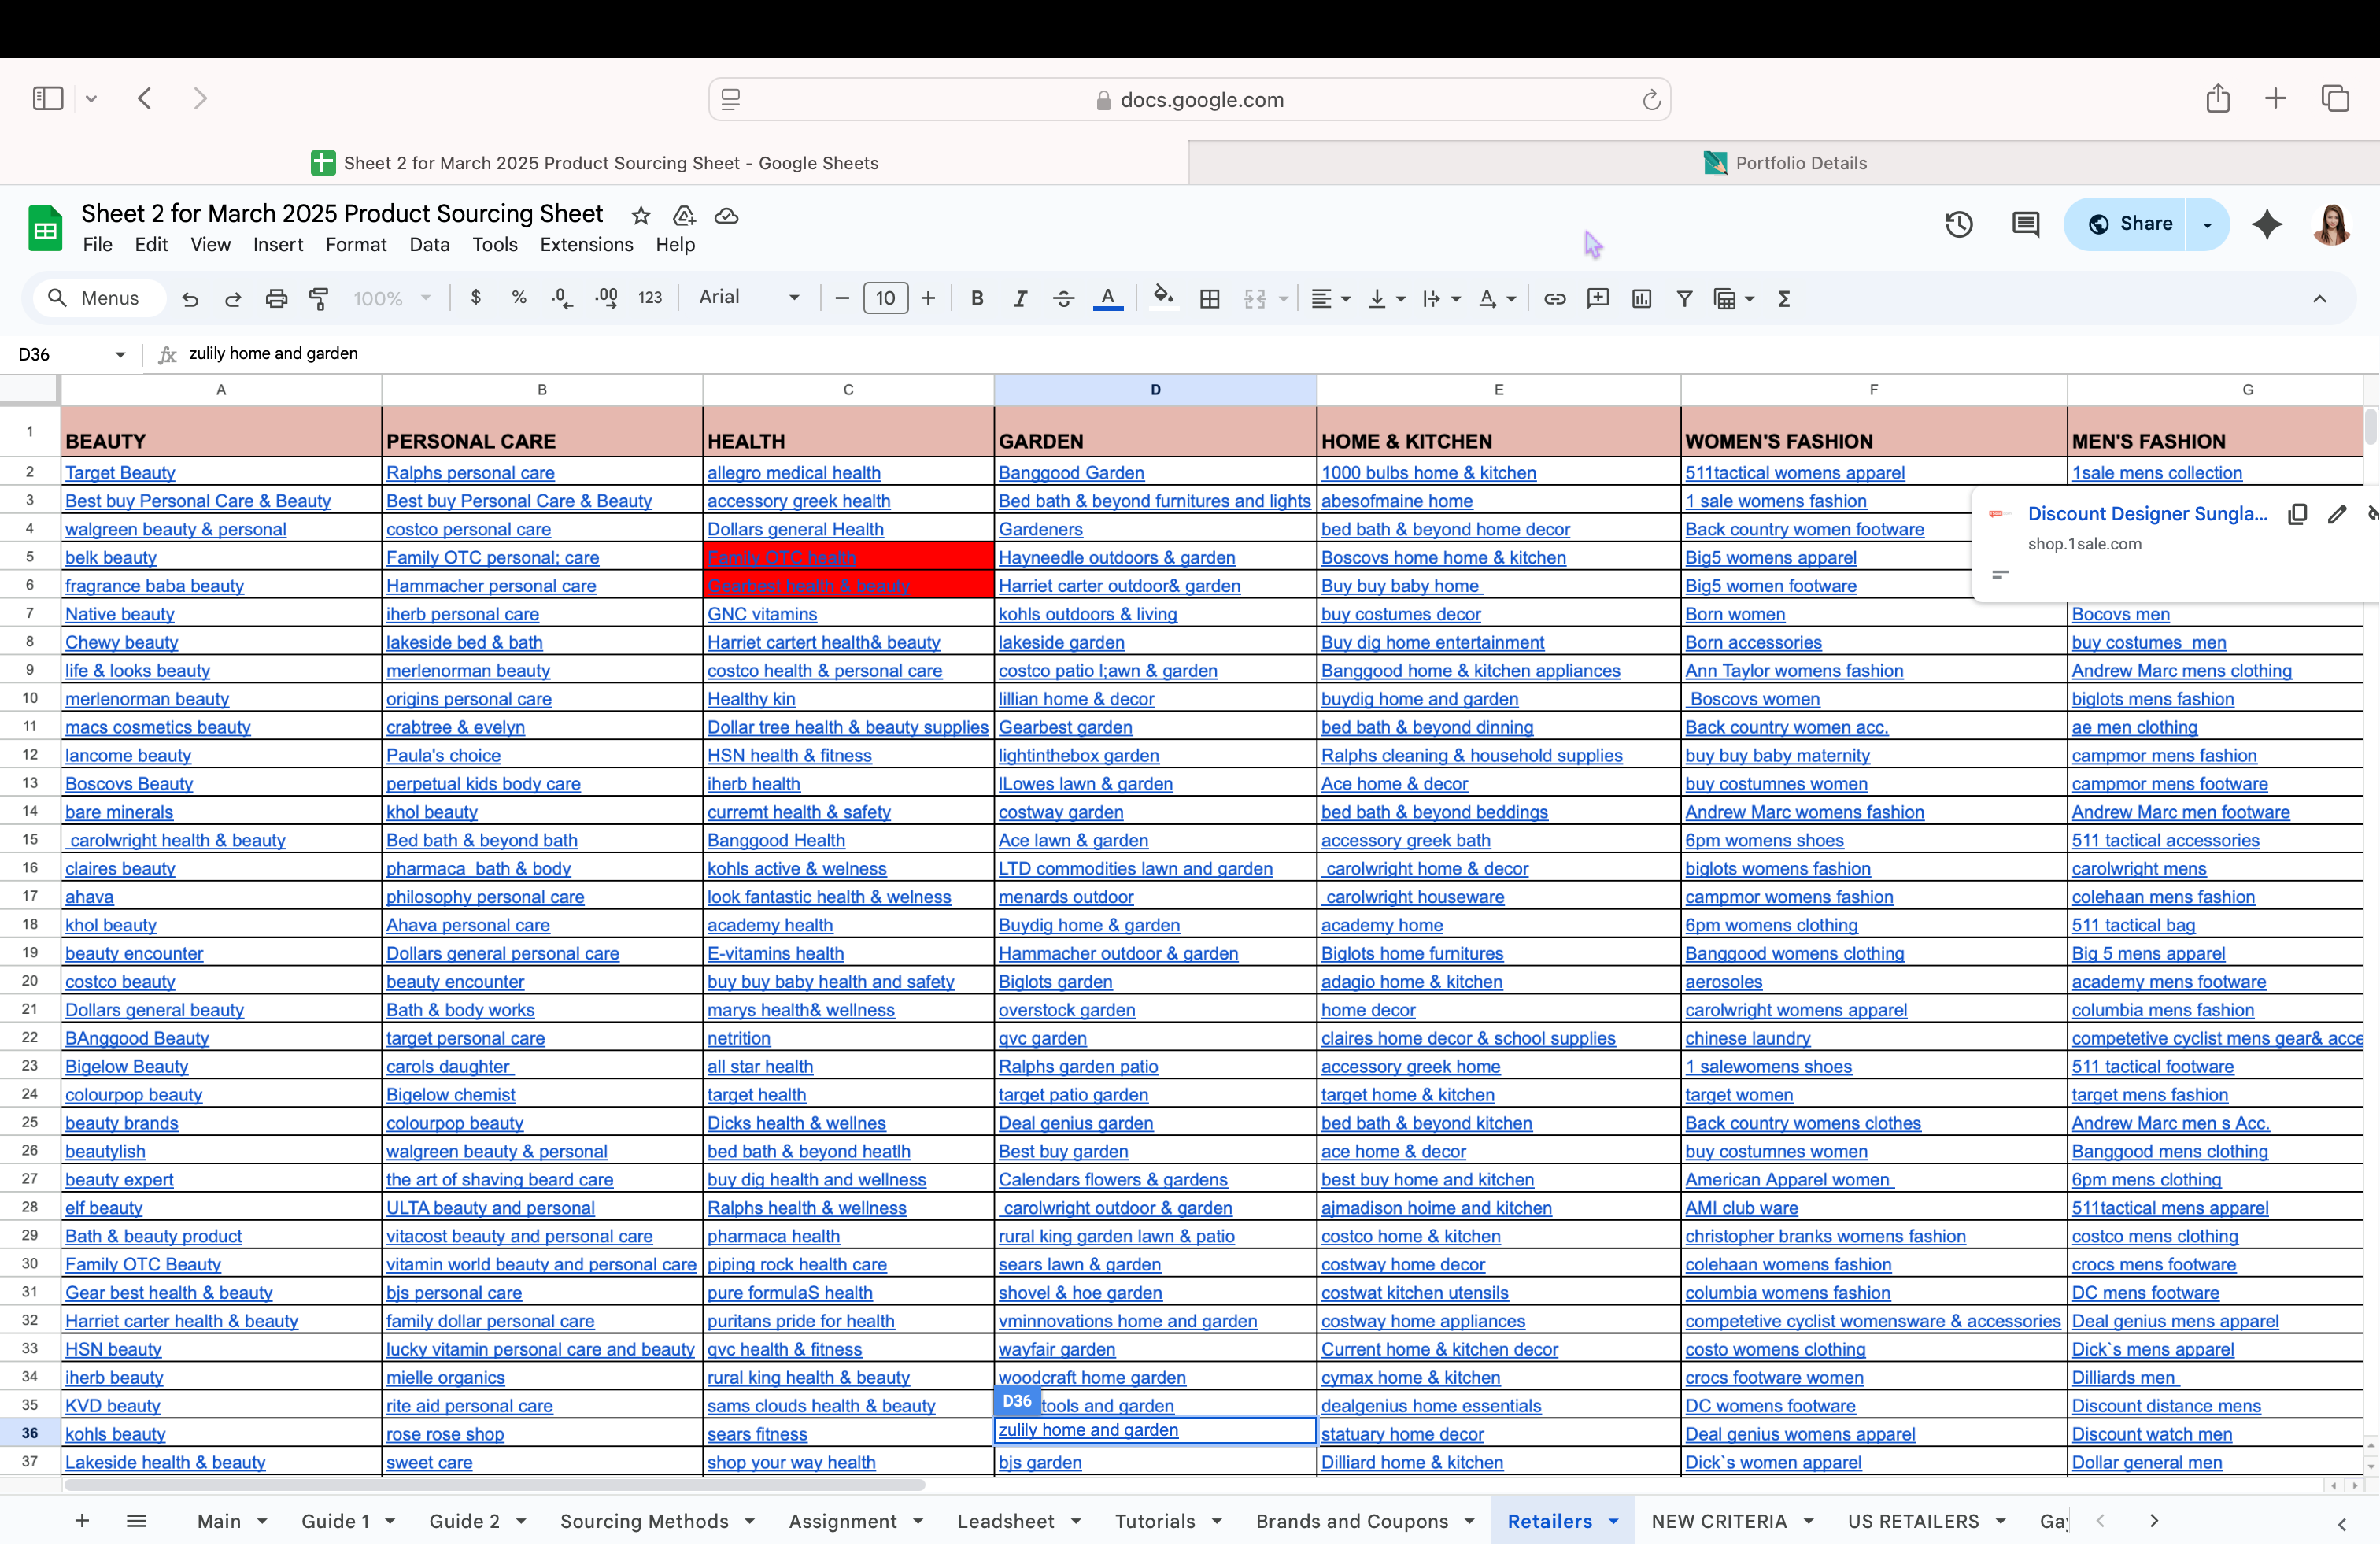Click the Insert comment icon

[1597, 298]
